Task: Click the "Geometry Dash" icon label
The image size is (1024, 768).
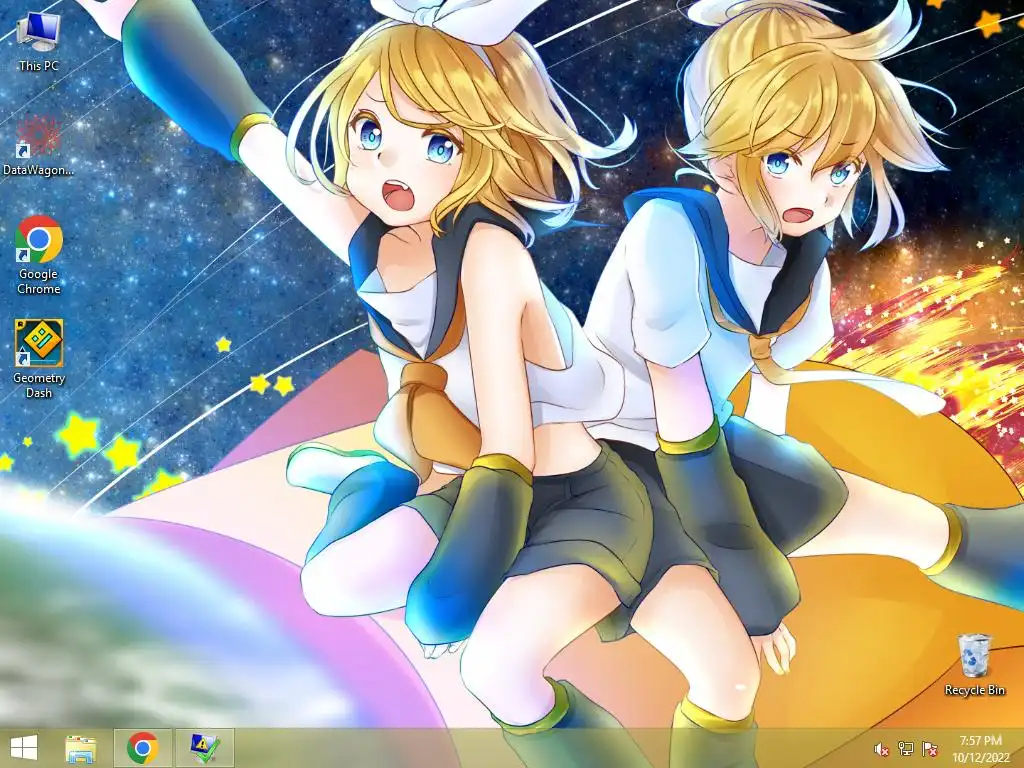Action: [39, 385]
